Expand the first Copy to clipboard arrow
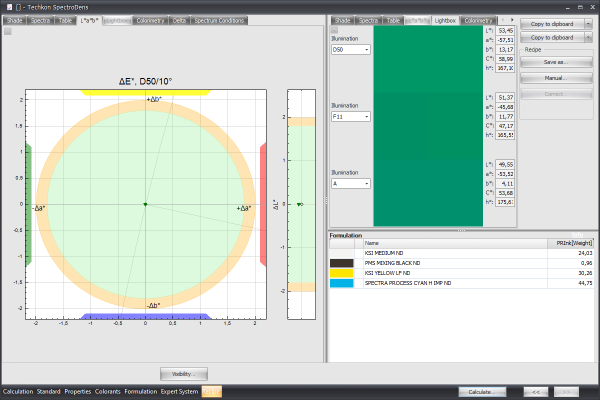Image resolution: width=600 pixels, height=400 pixels. 590,23
